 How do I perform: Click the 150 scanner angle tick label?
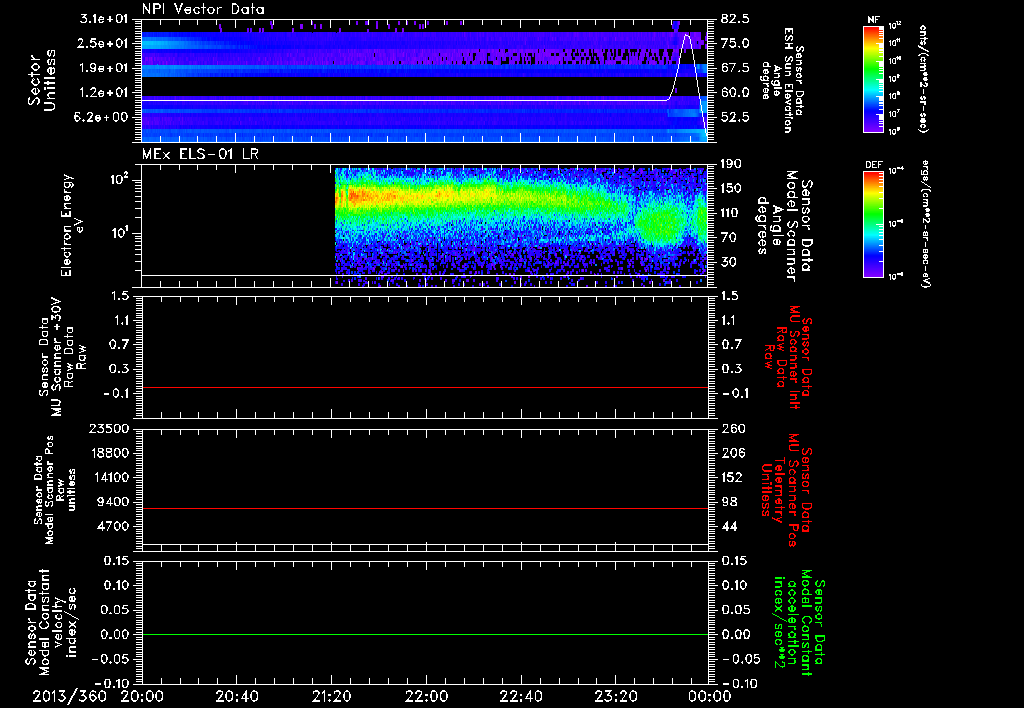pyautogui.click(x=731, y=188)
